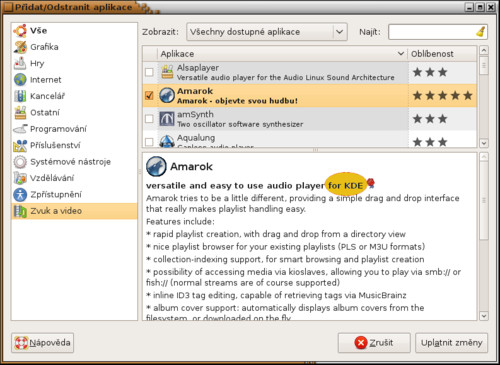Select the Zpřístupnění category
Viewport: 500px width, 365px height.
(x=74, y=194)
